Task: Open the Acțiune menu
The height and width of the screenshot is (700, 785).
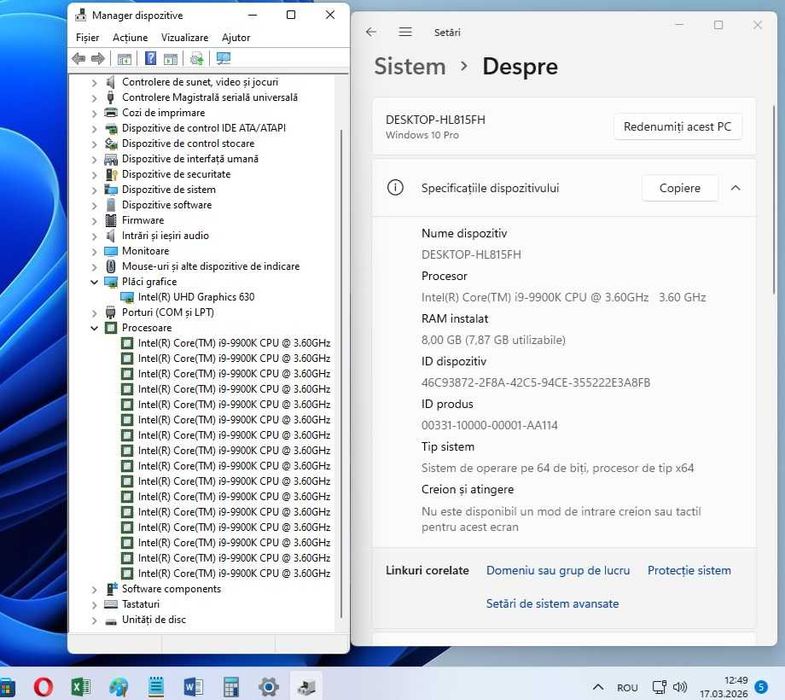Action: coord(130,38)
